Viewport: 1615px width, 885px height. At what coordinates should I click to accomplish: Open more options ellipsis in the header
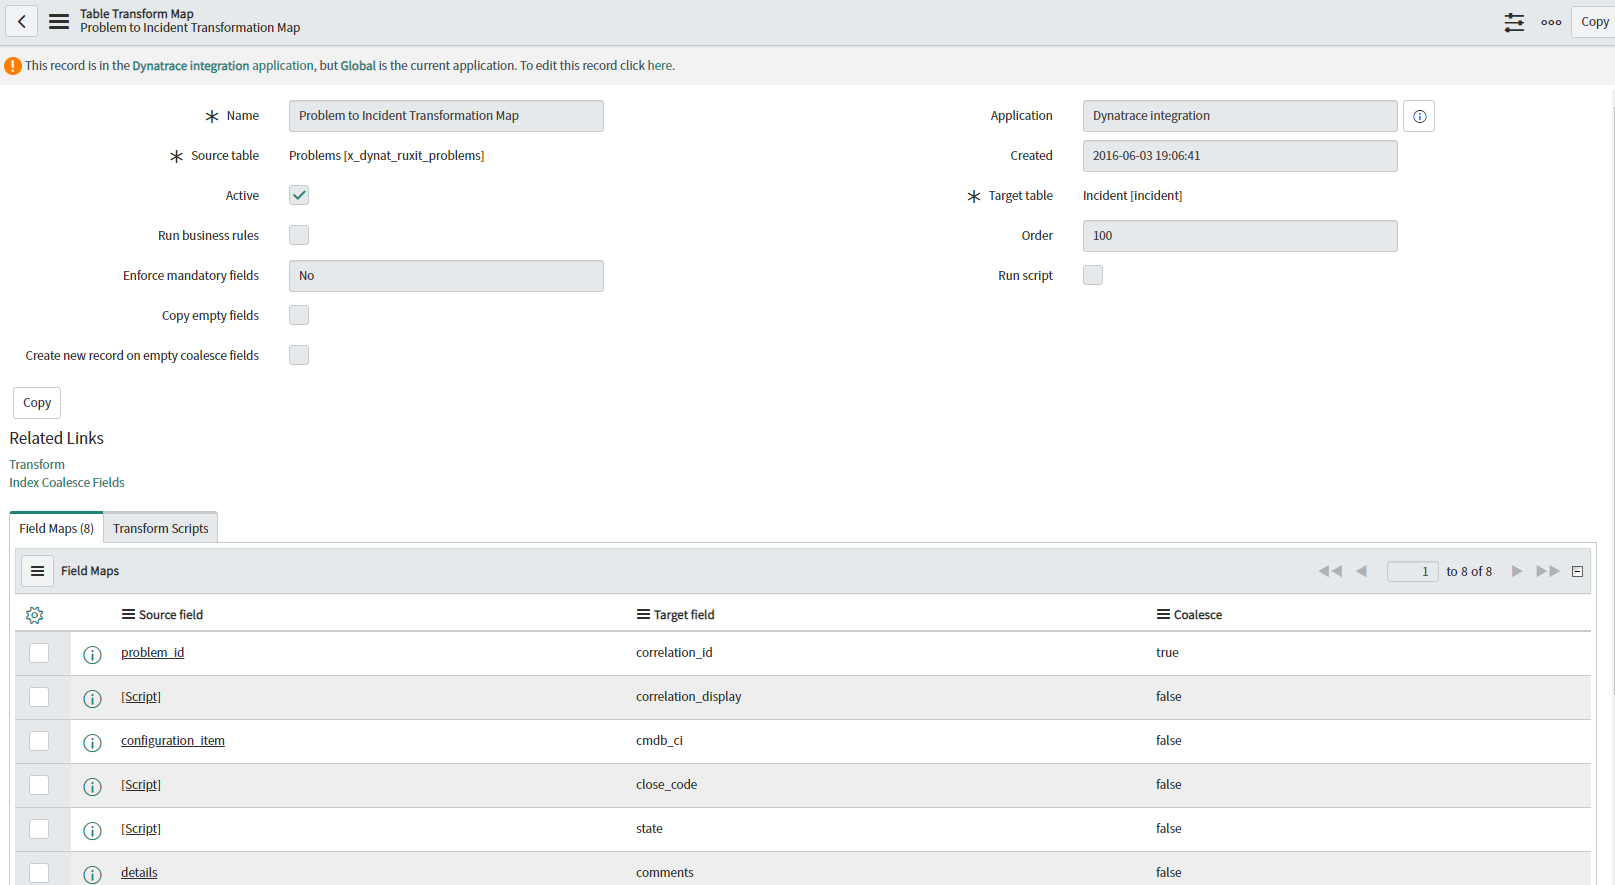click(1551, 22)
